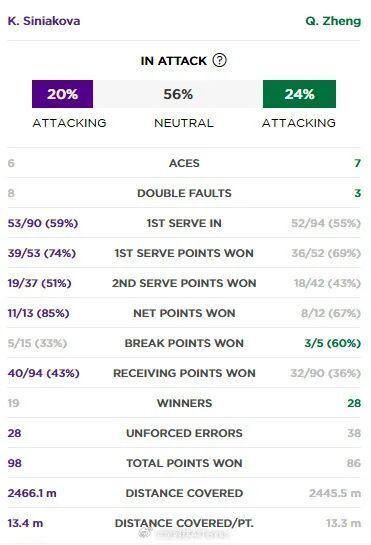Click Siniakova's 28 unforced errors value
The width and height of the screenshot is (371, 545).
click(x=14, y=433)
